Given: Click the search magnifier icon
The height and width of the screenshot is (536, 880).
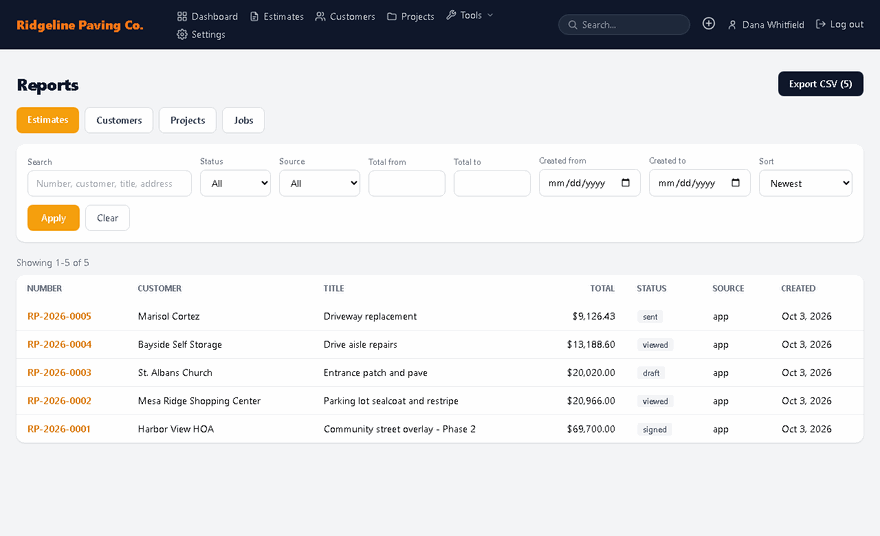Looking at the screenshot, I should tap(572, 25).
